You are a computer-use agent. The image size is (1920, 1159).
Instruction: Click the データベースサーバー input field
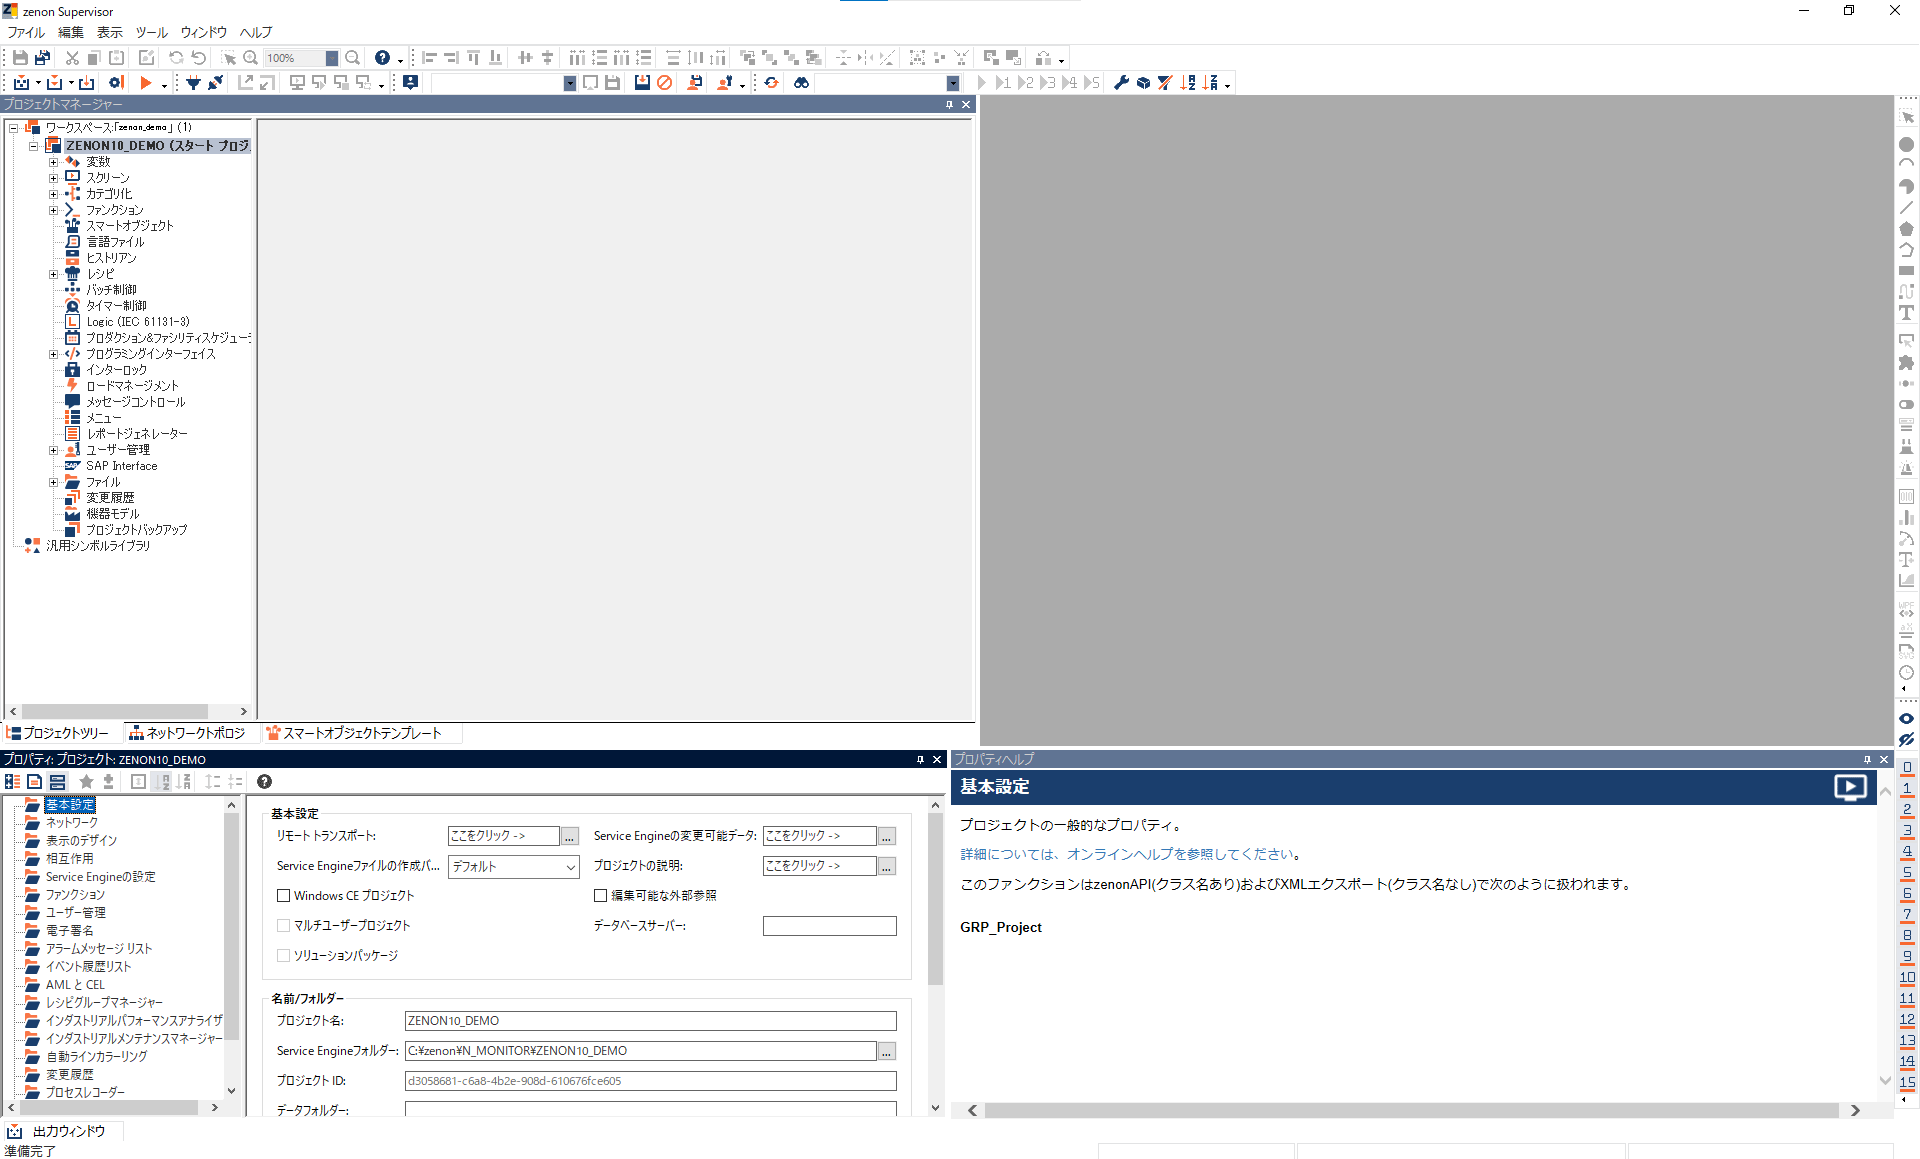tap(829, 926)
